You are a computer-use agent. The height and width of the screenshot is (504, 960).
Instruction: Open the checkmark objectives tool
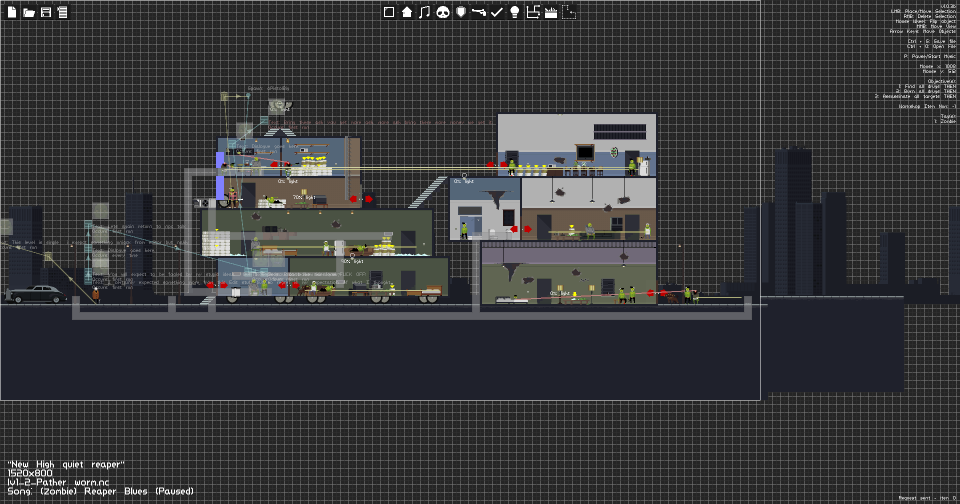pyautogui.click(x=497, y=12)
